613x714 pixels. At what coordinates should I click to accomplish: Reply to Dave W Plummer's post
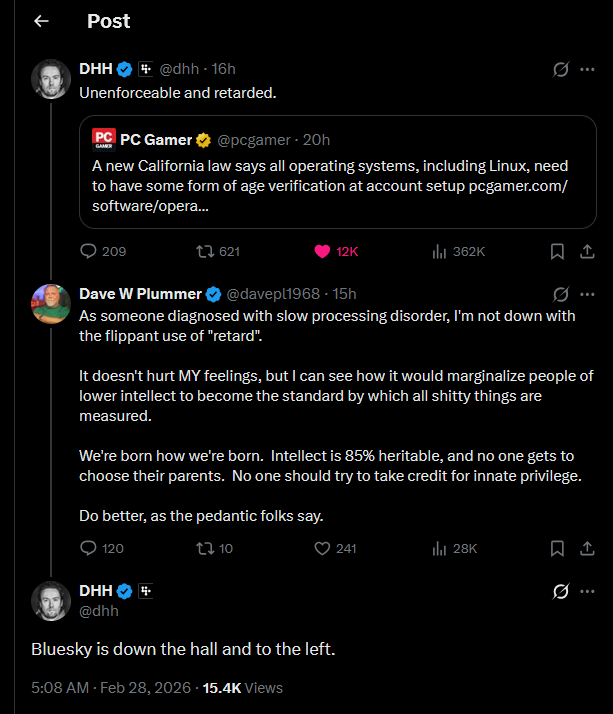[88, 548]
